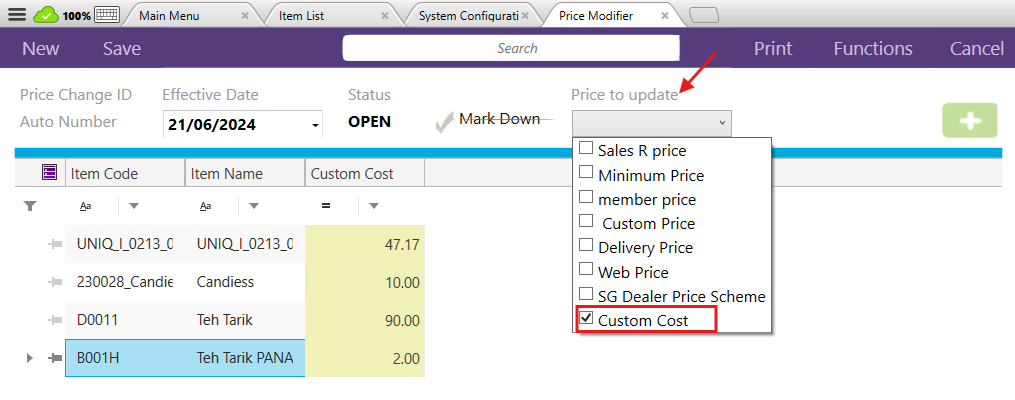1015x400 pixels.
Task: Close the Item List tab
Action: (386, 16)
